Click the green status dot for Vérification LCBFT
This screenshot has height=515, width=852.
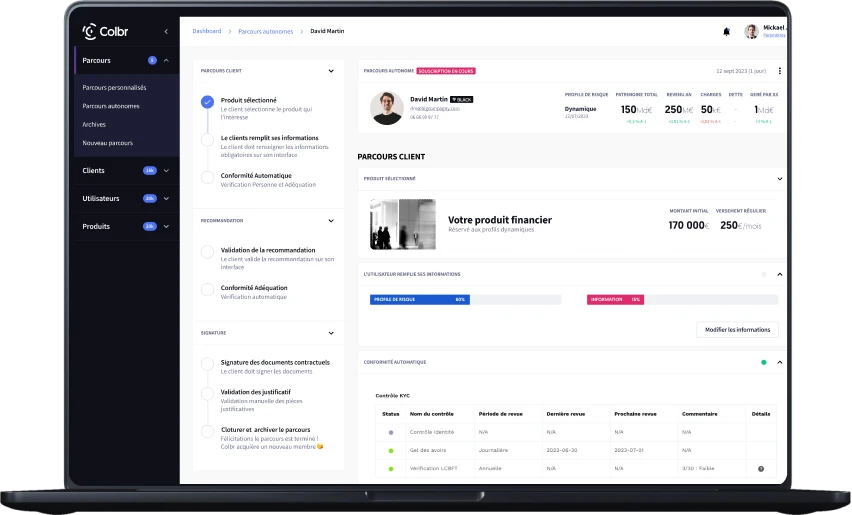click(x=391, y=468)
